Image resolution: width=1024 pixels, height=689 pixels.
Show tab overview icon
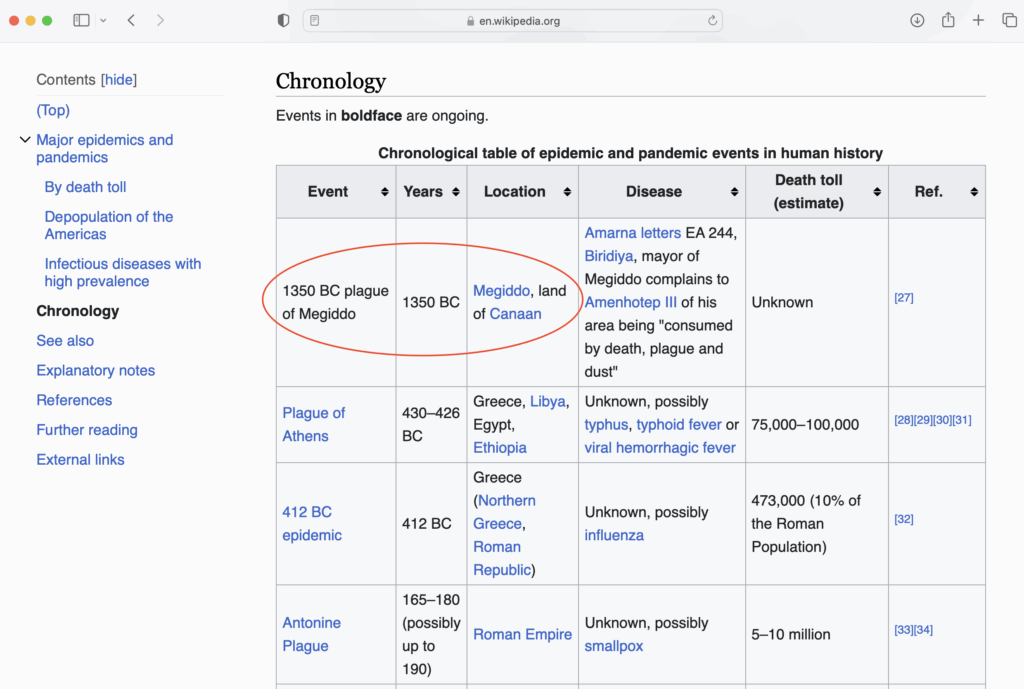(x=1009, y=21)
